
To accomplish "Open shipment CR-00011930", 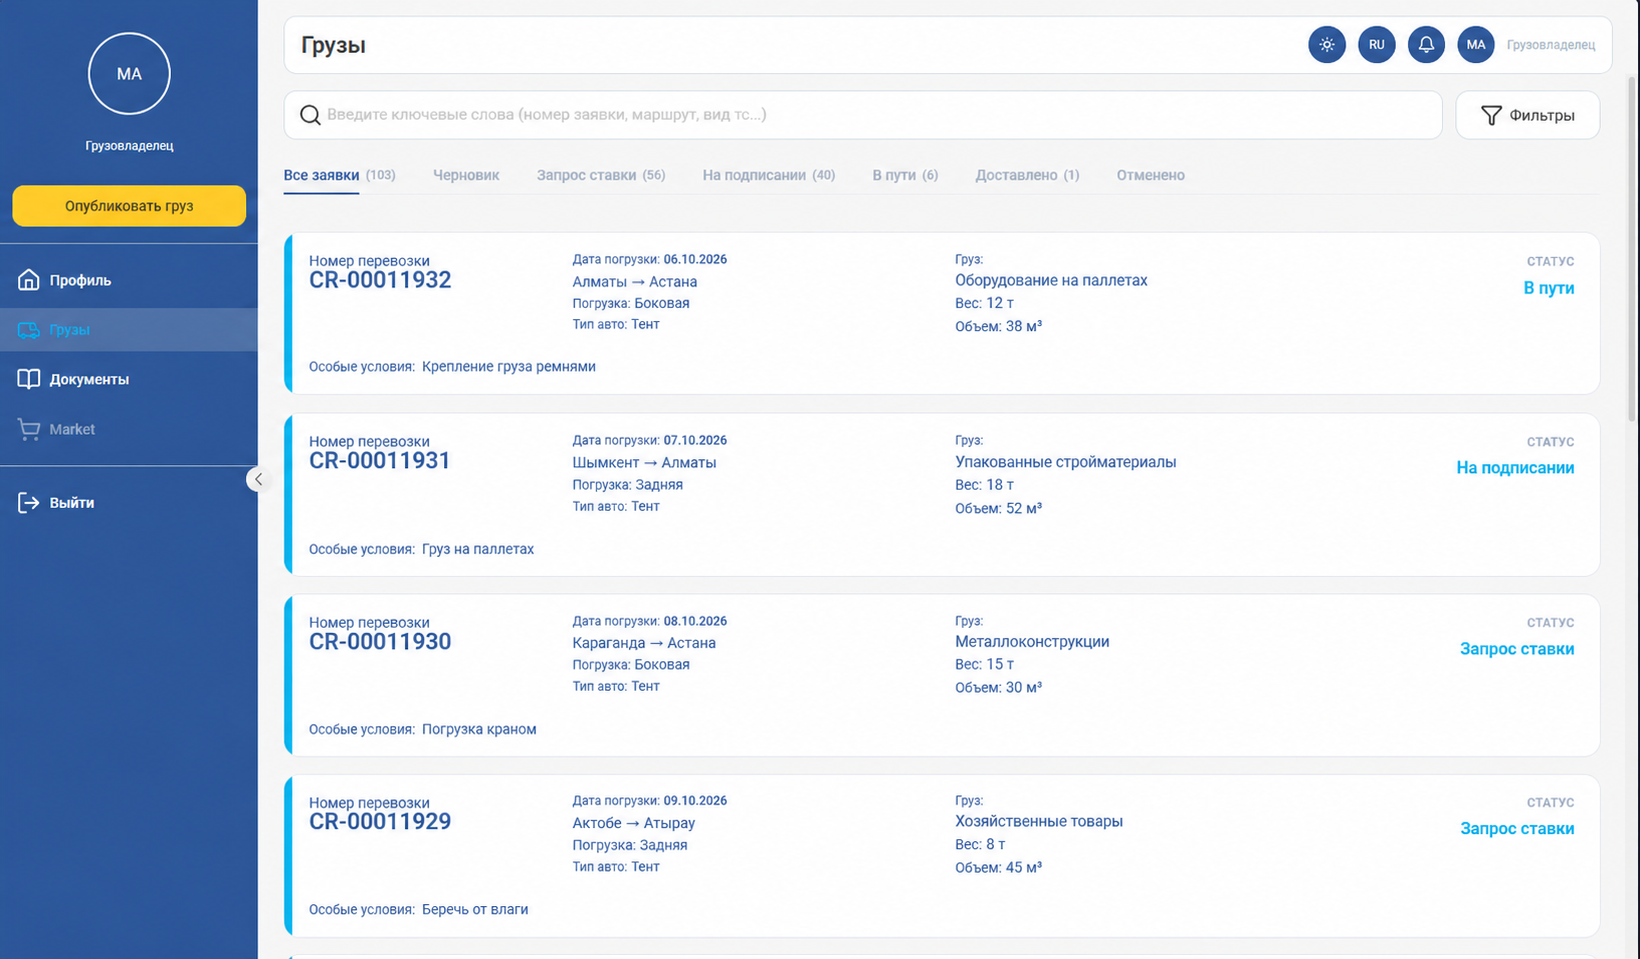I will point(380,642).
